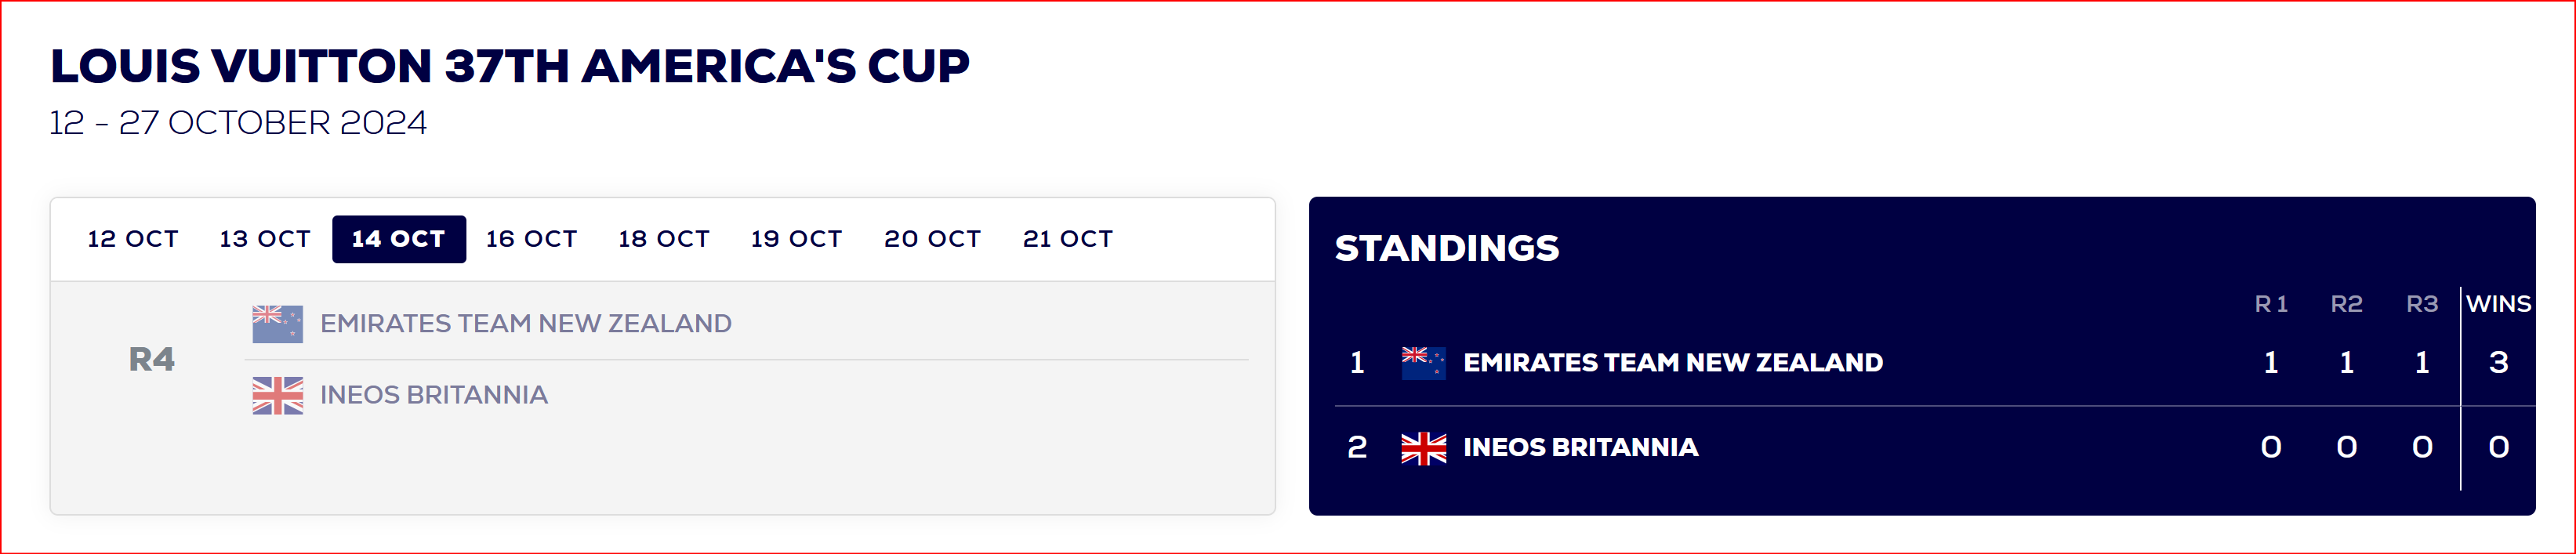Select the 19 OCT tab
This screenshot has width=2576, height=554.
(797, 239)
